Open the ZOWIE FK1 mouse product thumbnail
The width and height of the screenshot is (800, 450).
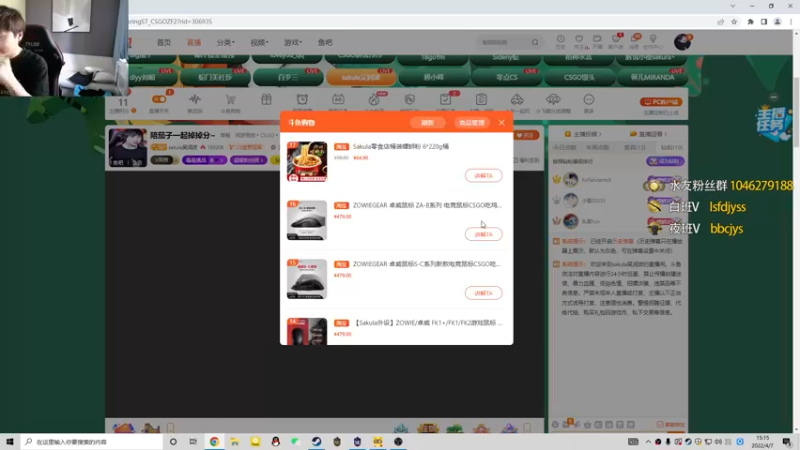(x=307, y=331)
